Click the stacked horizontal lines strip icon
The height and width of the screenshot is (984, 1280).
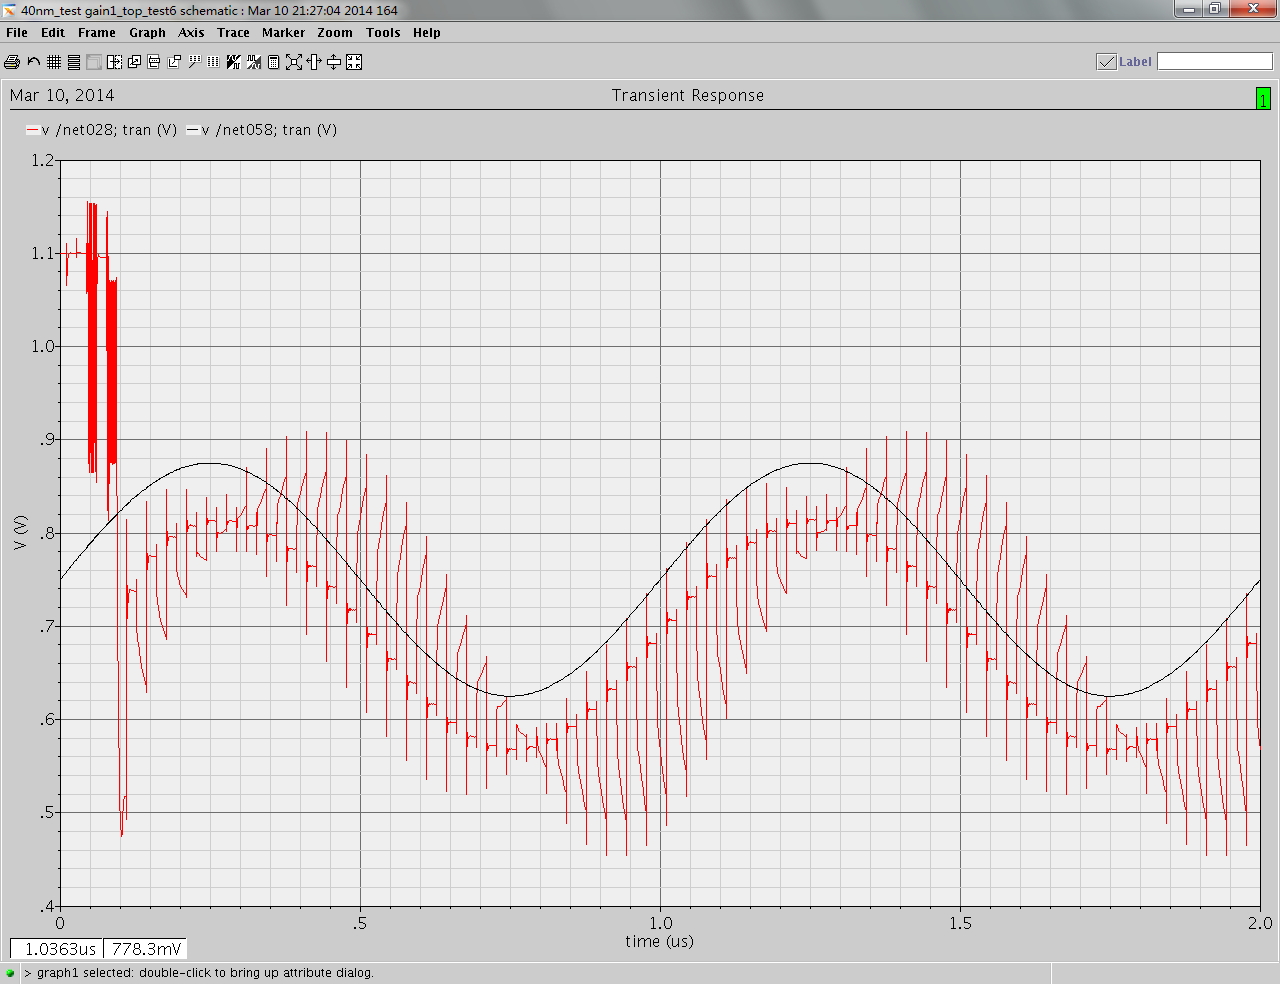pyautogui.click(x=74, y=62)
